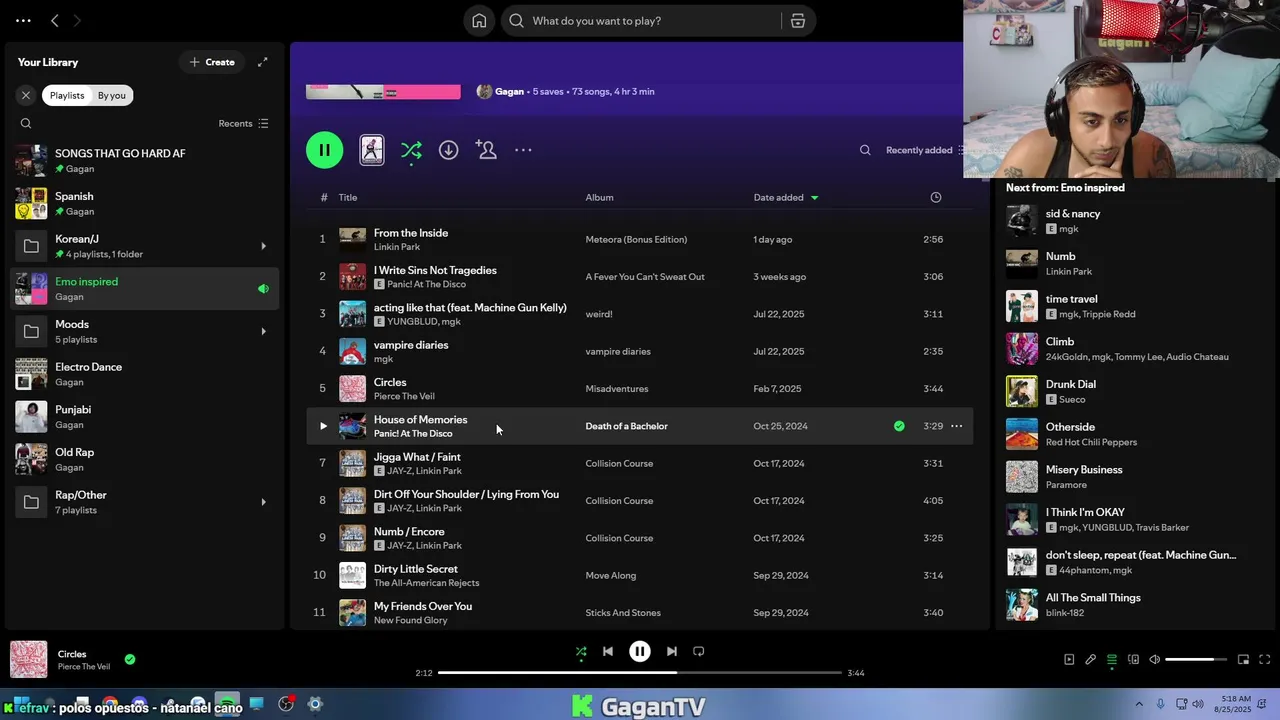Screen dimensions: 1280x720
Task: Sort tracks by Title column
Action: [348, 197]
